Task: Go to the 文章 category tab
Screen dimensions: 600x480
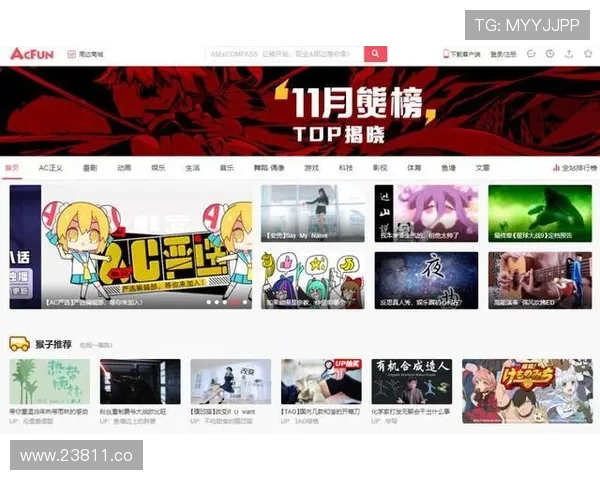Action: pyautogui.click(x=483, y=168)
